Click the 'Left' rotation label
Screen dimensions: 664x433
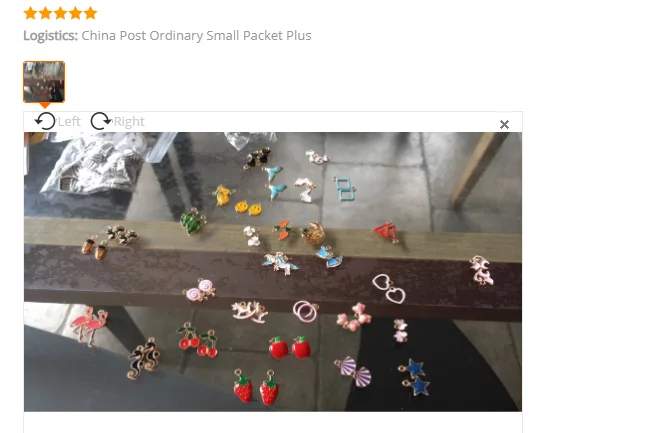coord(69,122)
